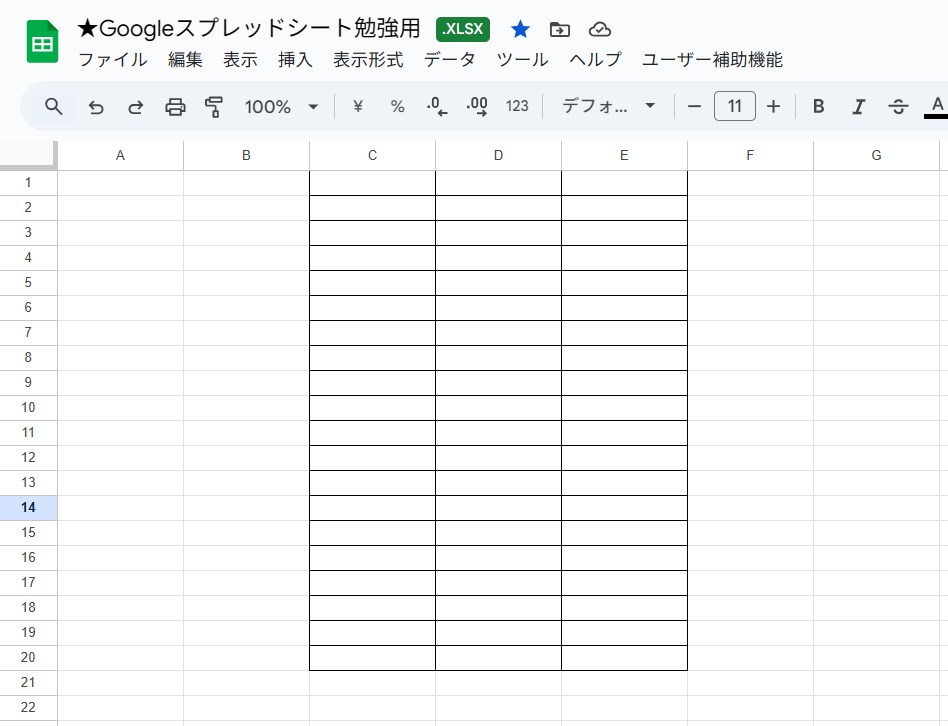Screen dimensions: 948x726
Task: Redo the last undone action
Action: point(135,106)
